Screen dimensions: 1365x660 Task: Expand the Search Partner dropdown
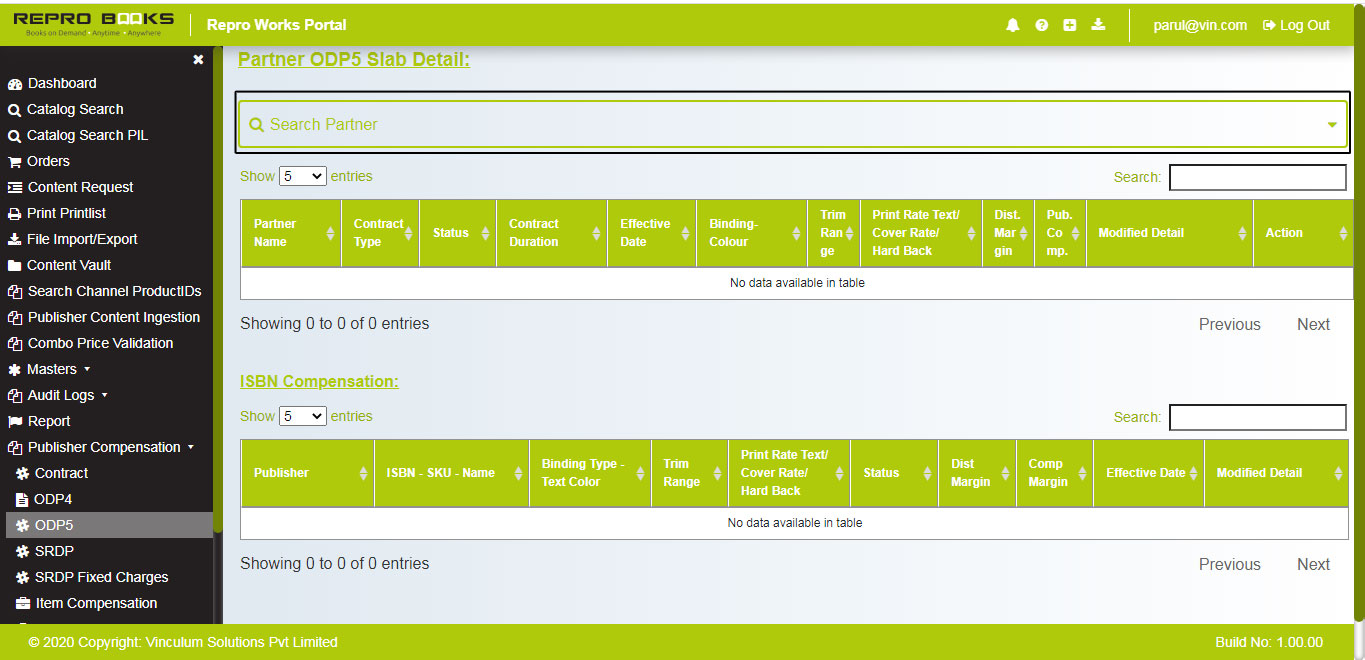pyautogui.click(x=1331, y=125)
